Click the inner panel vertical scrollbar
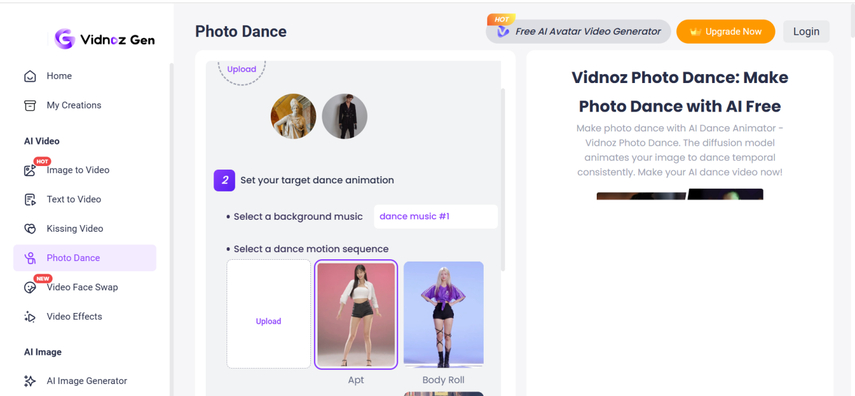The width and height of the screenshot is (855, 396). click(503, 180)
